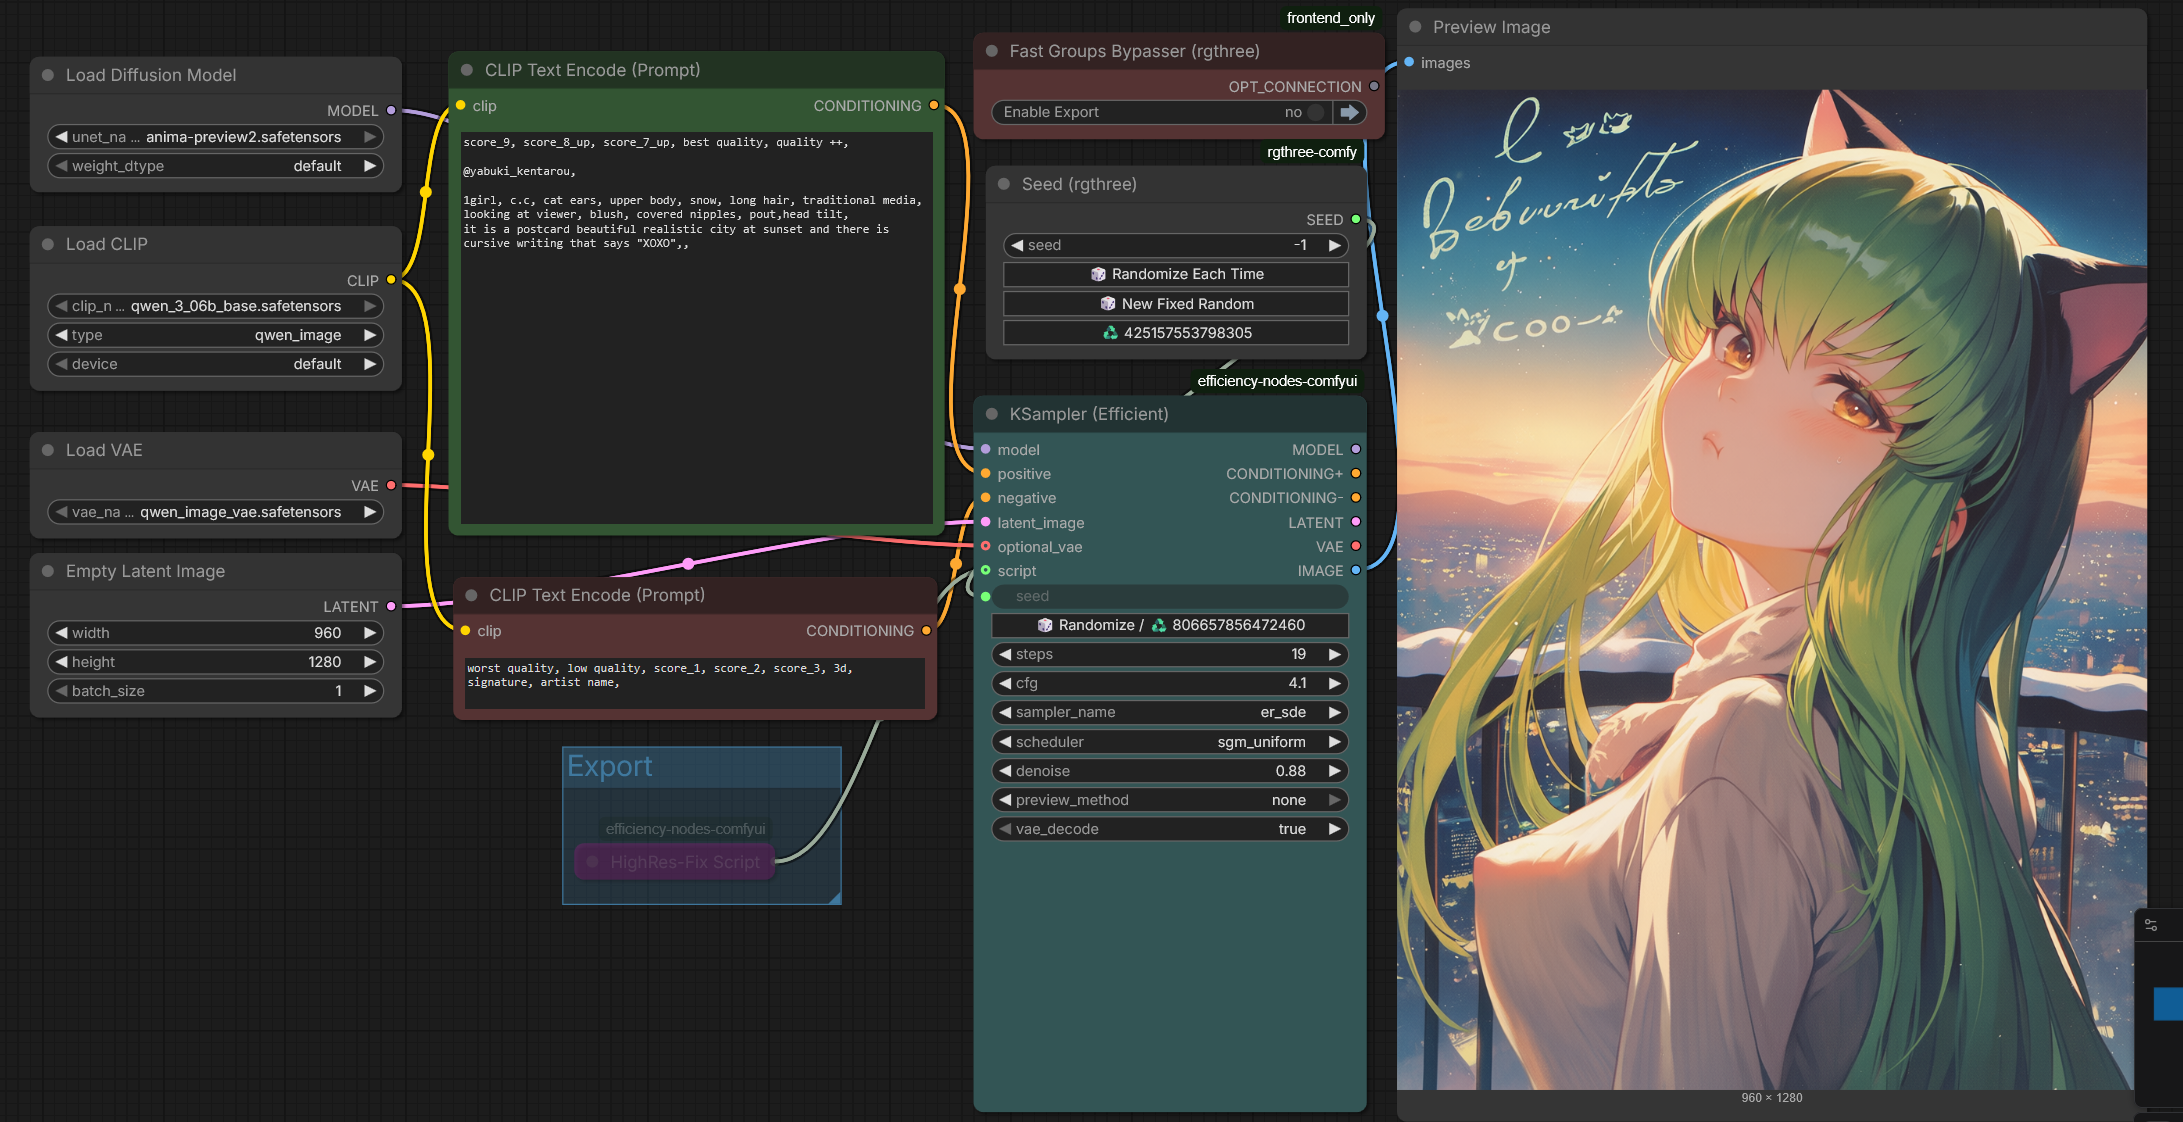Click the Enable Export navigate arrow icon

pyautogui.click(x=1349, y=112)
